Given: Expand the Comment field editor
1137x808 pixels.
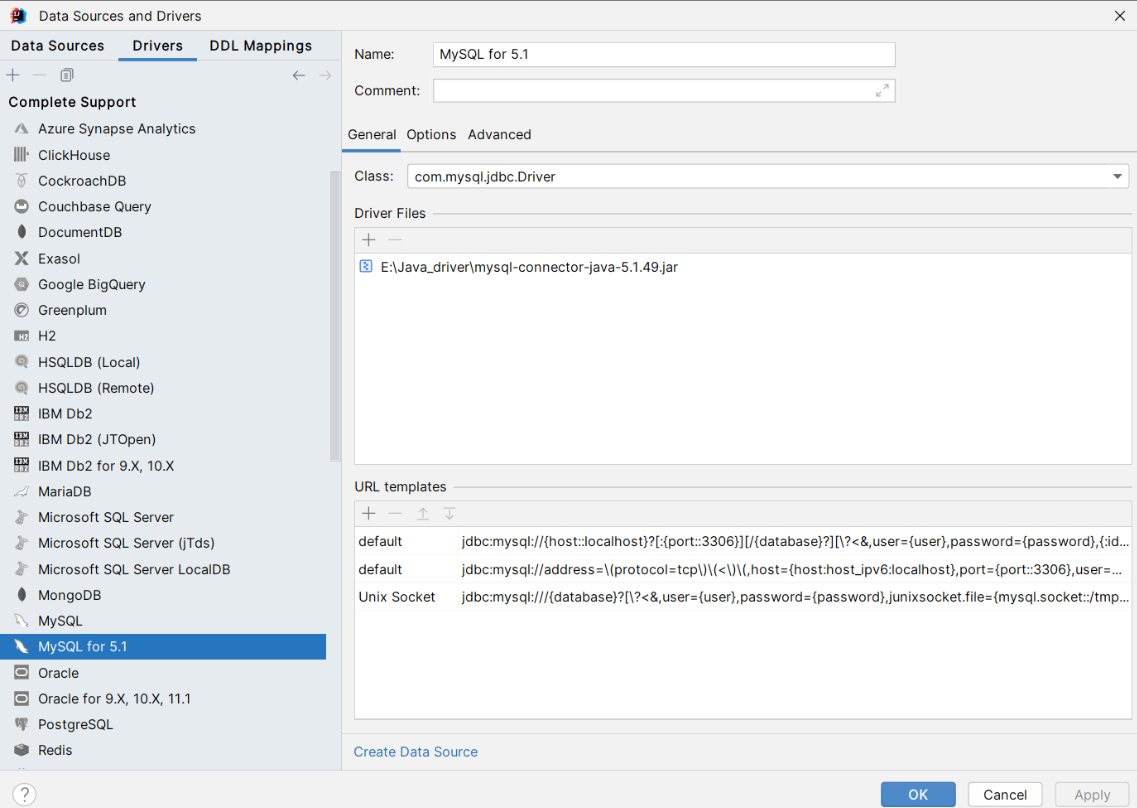Looking at the screenshot, I should tap(882, 91).
